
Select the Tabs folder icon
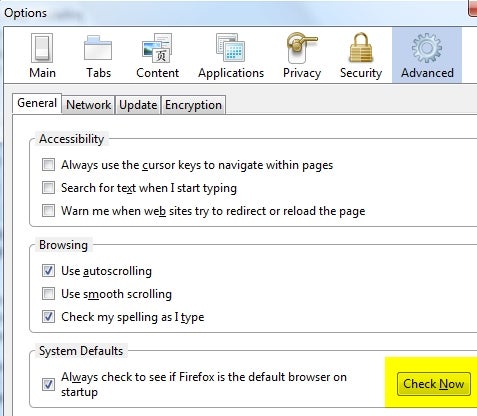(98, 48)
